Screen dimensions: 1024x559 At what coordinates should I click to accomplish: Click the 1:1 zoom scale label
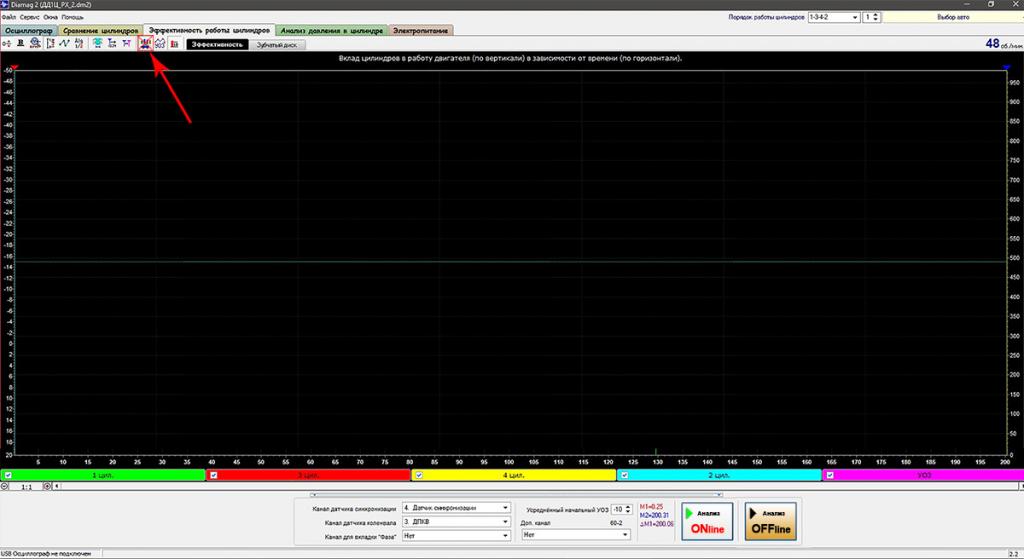[x=27, y=487]
